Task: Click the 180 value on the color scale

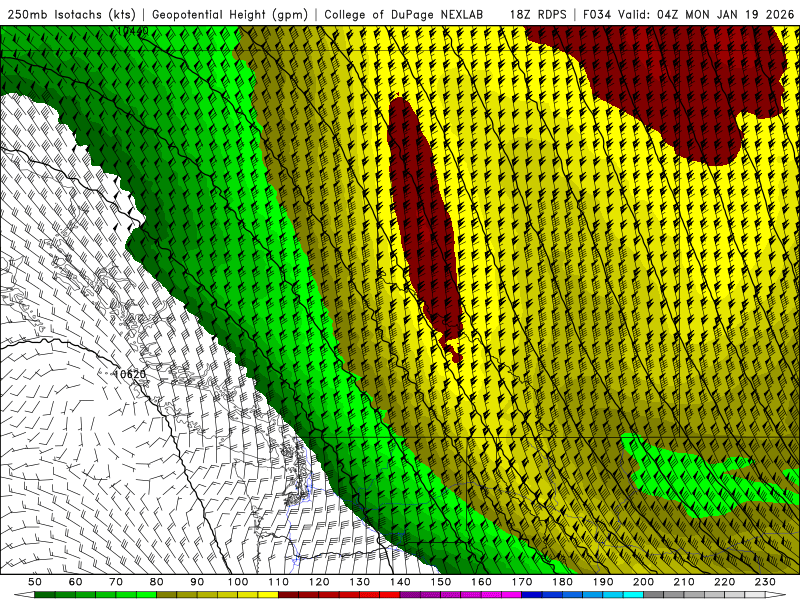Action: [x=563, y=582]
